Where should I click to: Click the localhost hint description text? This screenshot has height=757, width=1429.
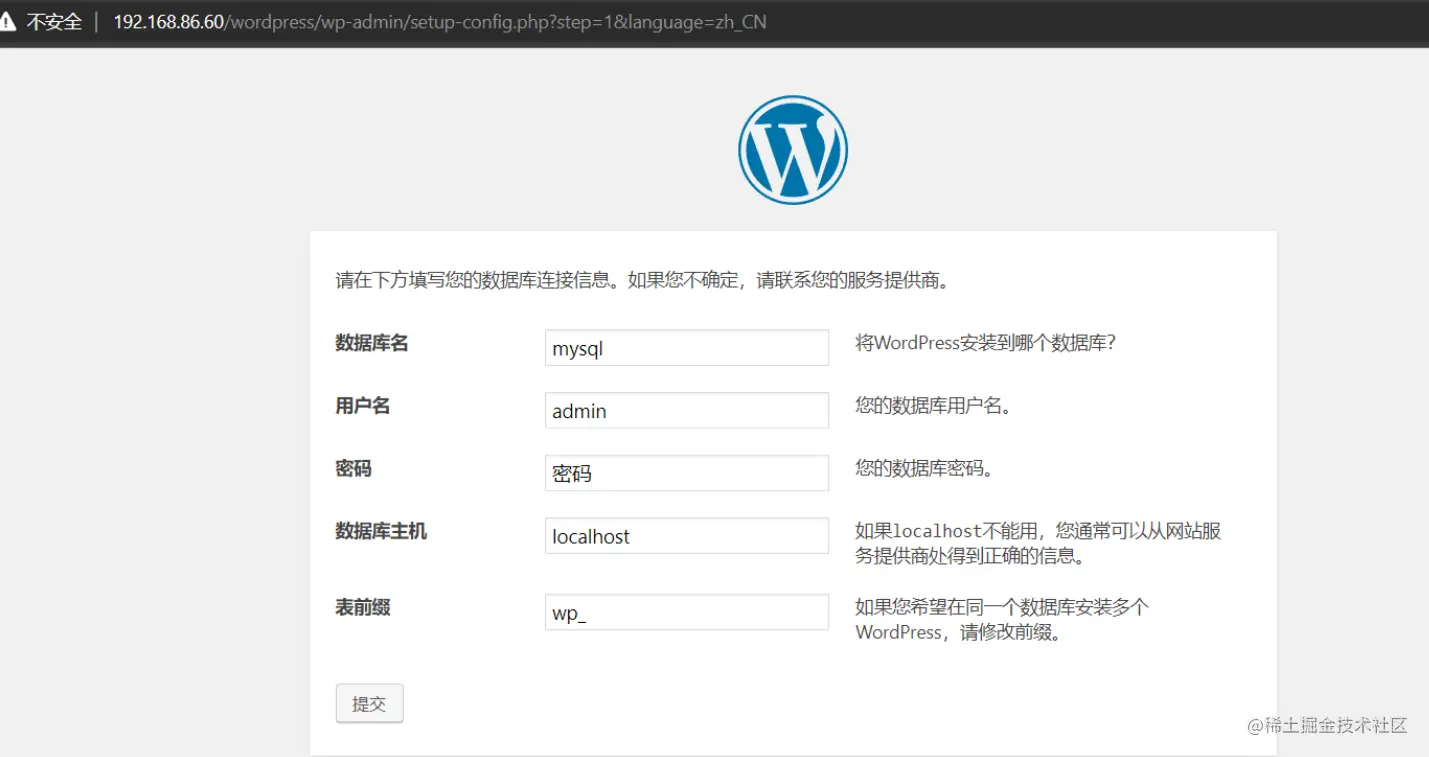coord(1038,543)
